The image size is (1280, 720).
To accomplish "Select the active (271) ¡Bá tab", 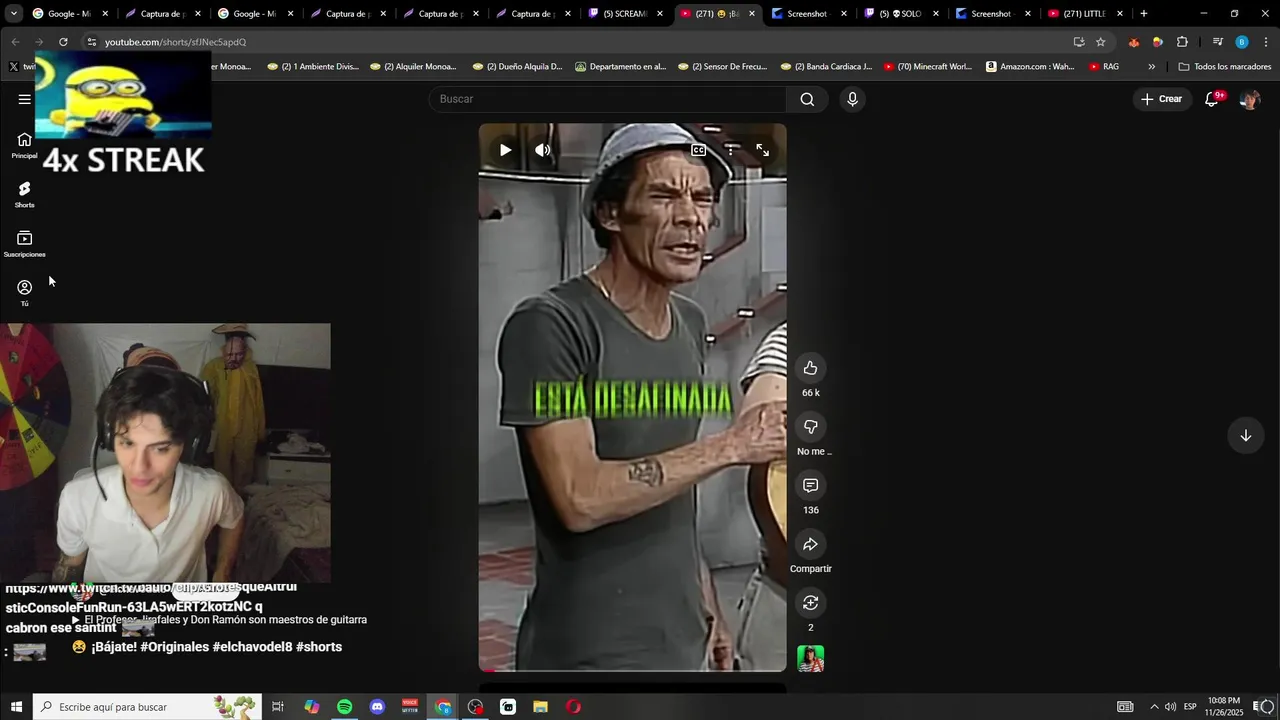I will 717,14.
